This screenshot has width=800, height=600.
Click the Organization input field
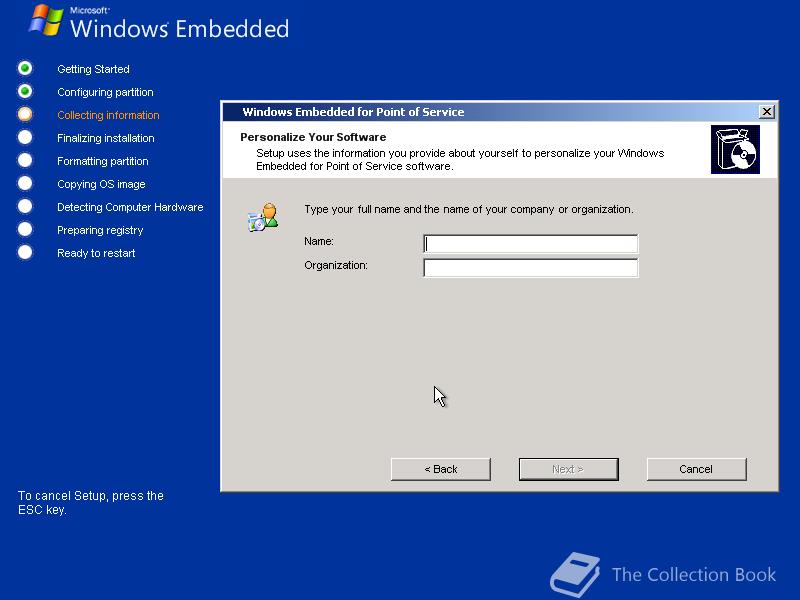point(531,267)
